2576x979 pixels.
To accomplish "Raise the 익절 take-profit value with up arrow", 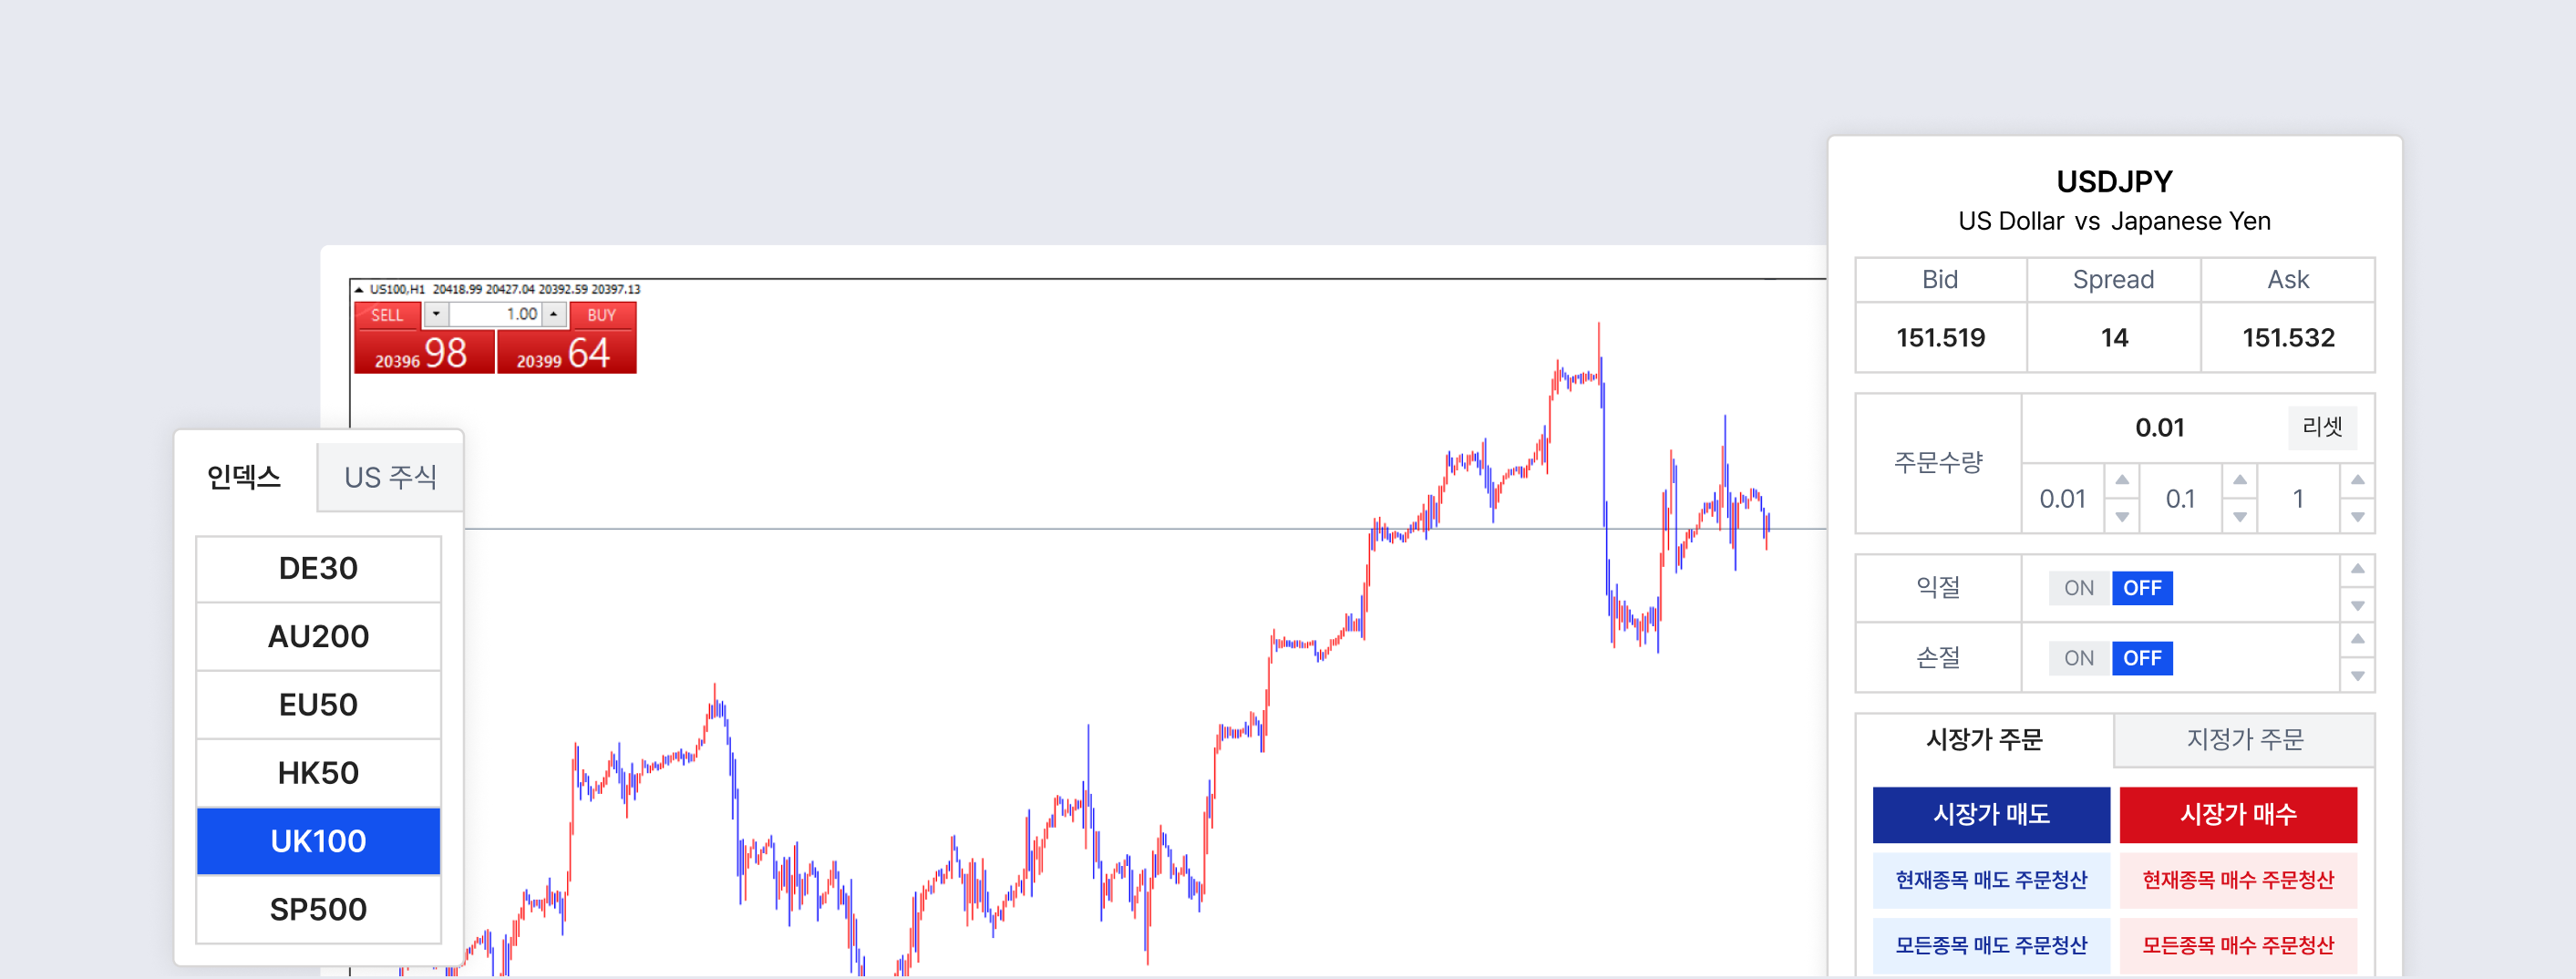I will 2357,569.
